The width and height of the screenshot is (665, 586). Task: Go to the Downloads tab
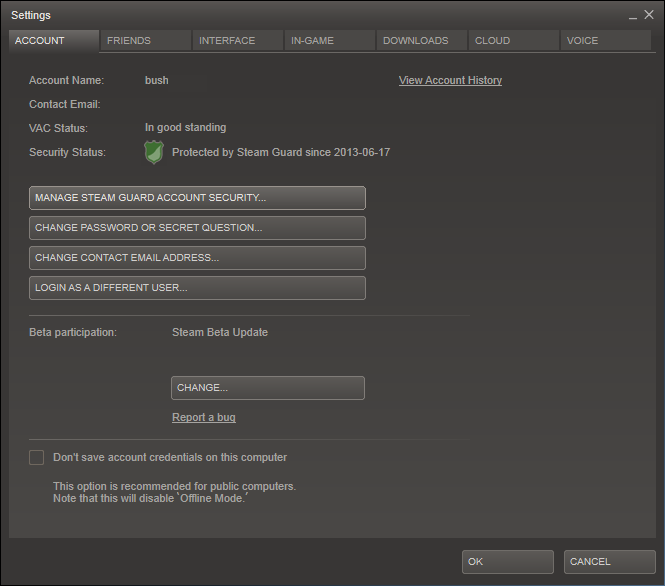(422, 41)
